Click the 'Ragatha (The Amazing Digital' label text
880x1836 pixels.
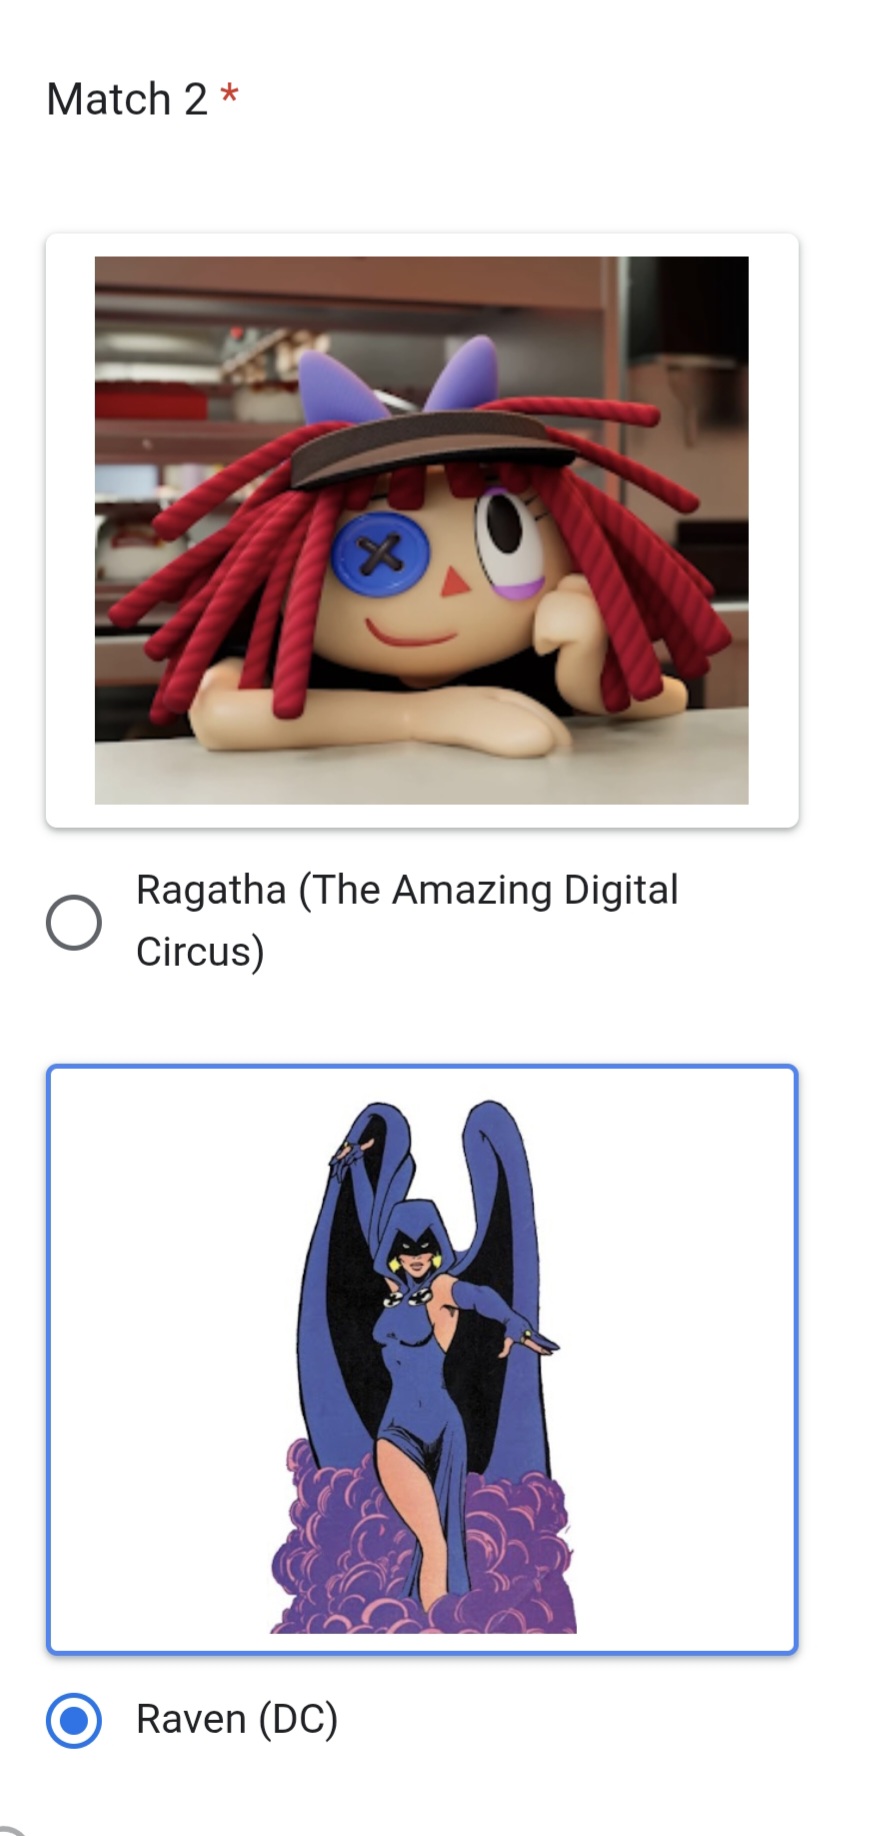tap(407, 889)
